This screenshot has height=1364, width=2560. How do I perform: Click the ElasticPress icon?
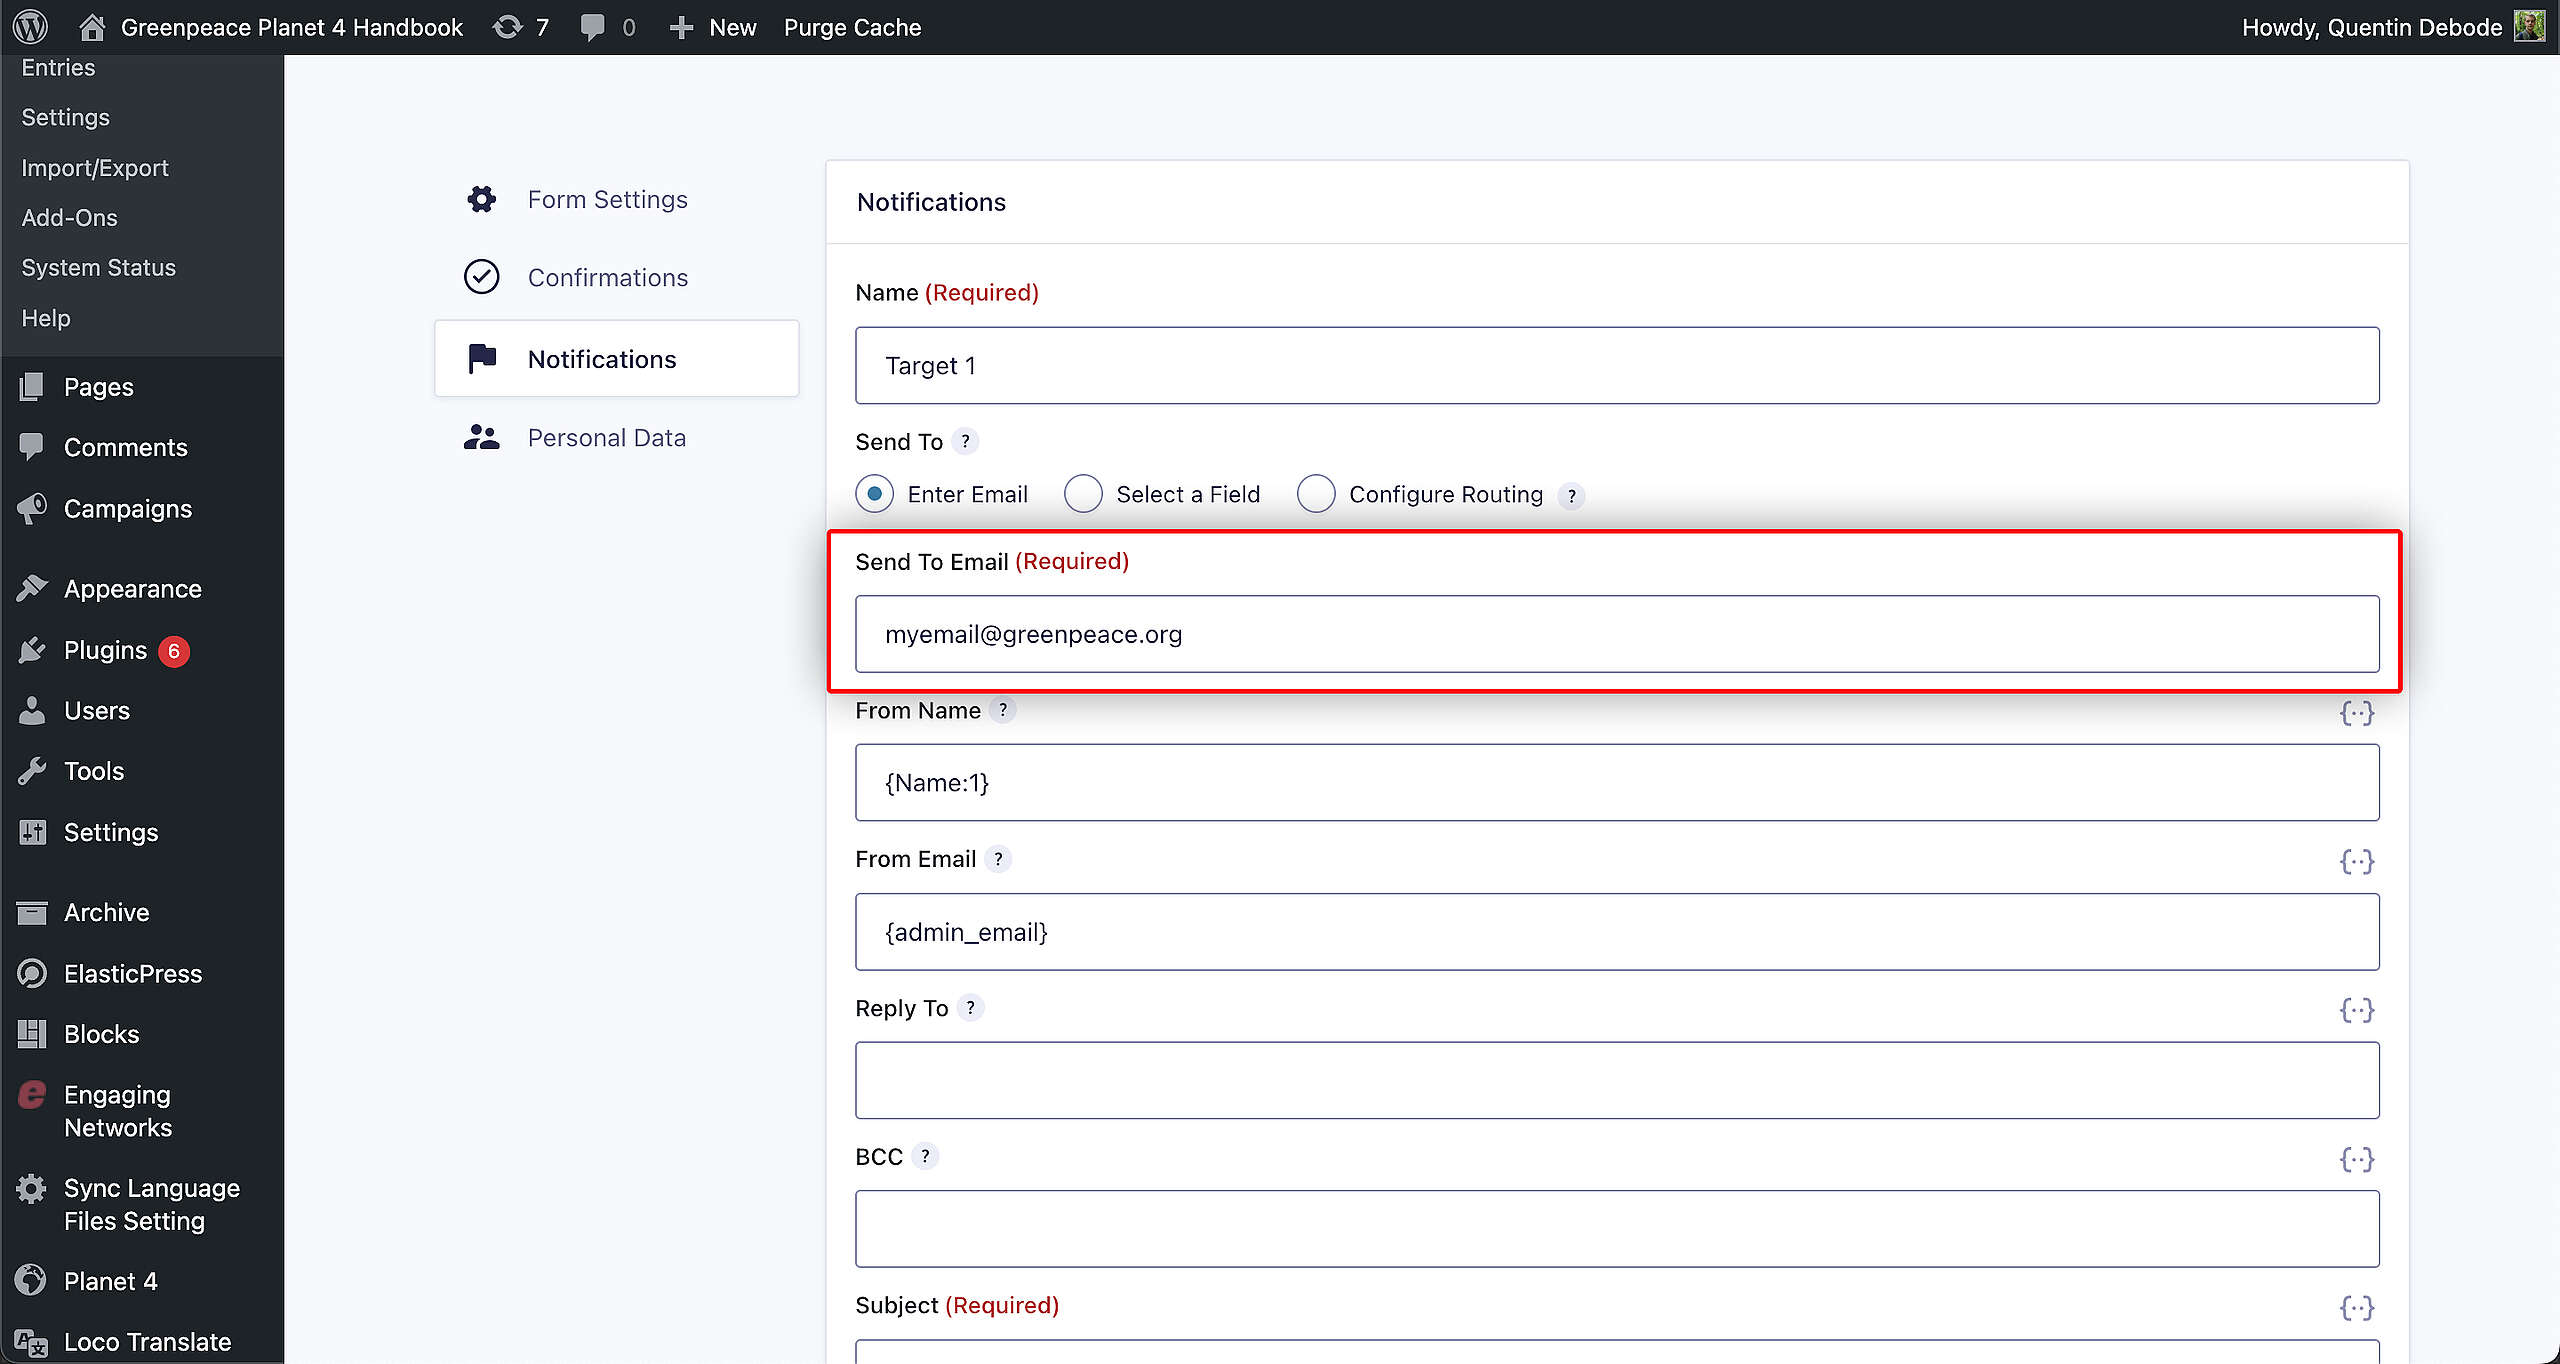pyautogui.click(x=32, y=973)
